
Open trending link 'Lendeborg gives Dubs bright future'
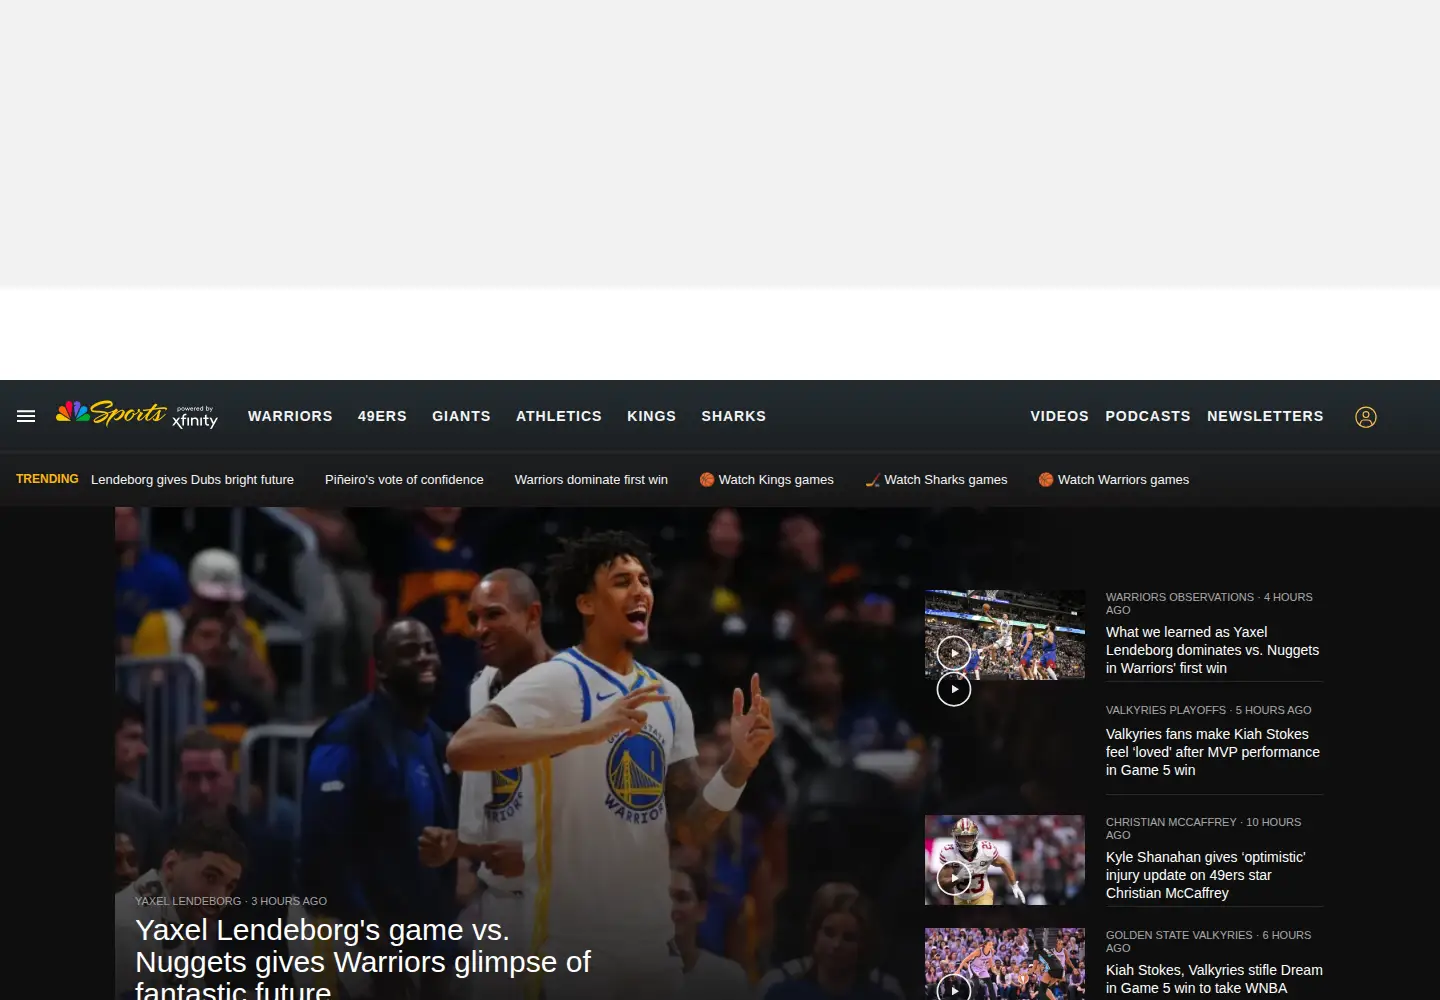coord(192,480)
